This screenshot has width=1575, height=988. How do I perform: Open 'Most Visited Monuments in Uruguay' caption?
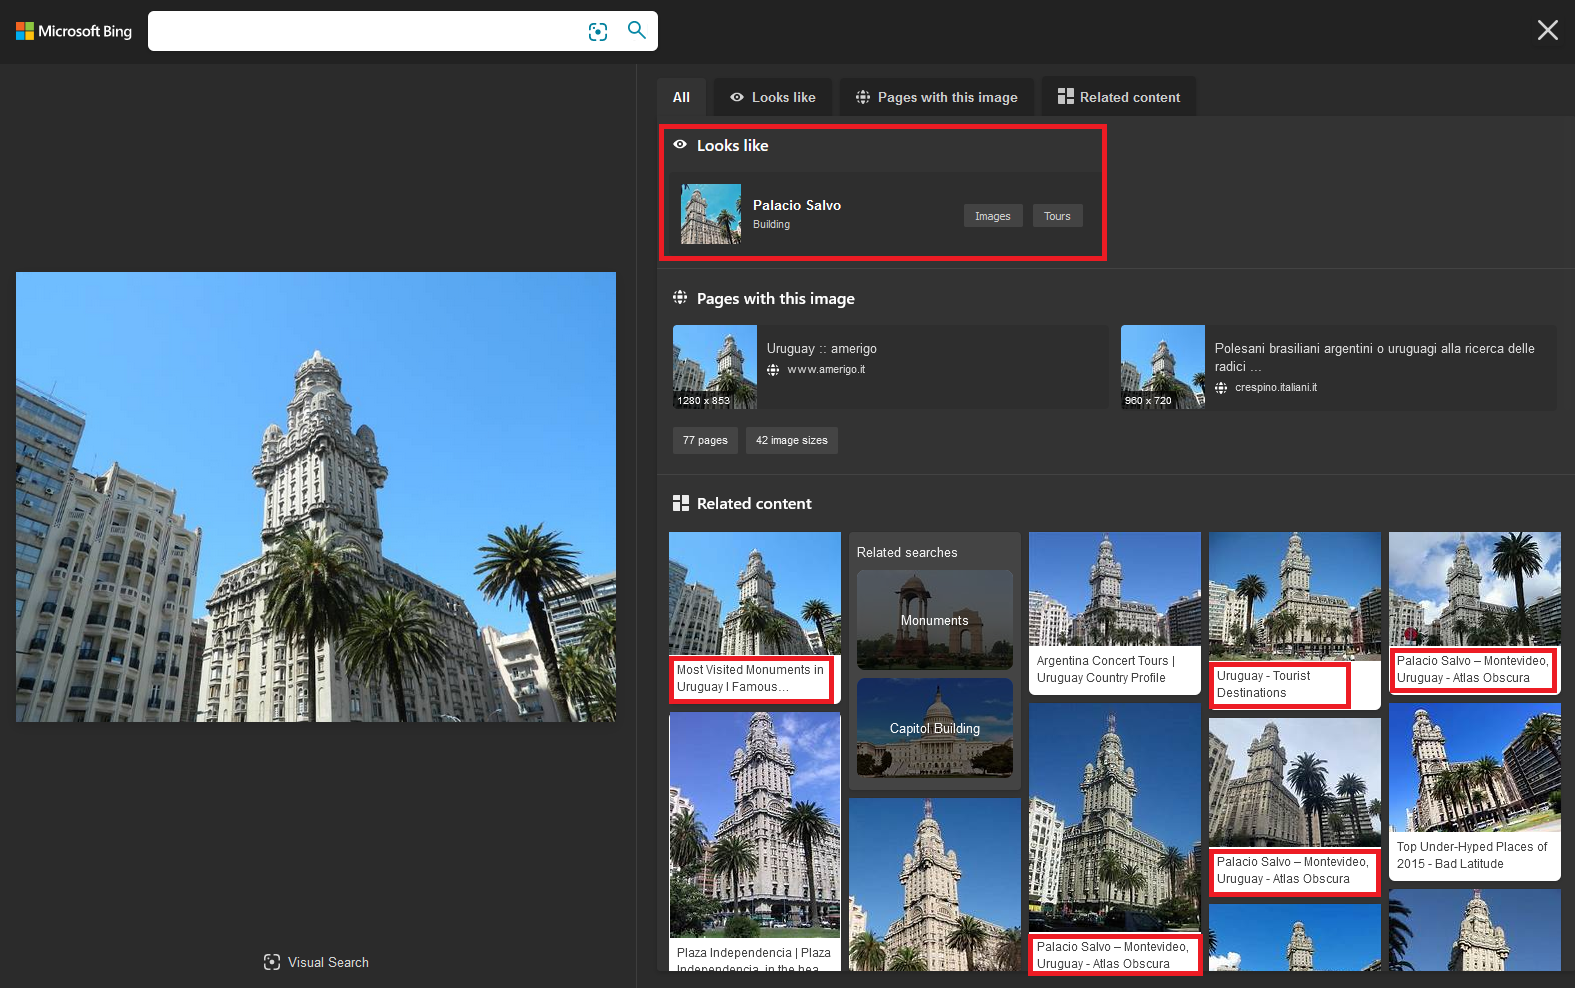pyautogui.click(x=751, y=678)
